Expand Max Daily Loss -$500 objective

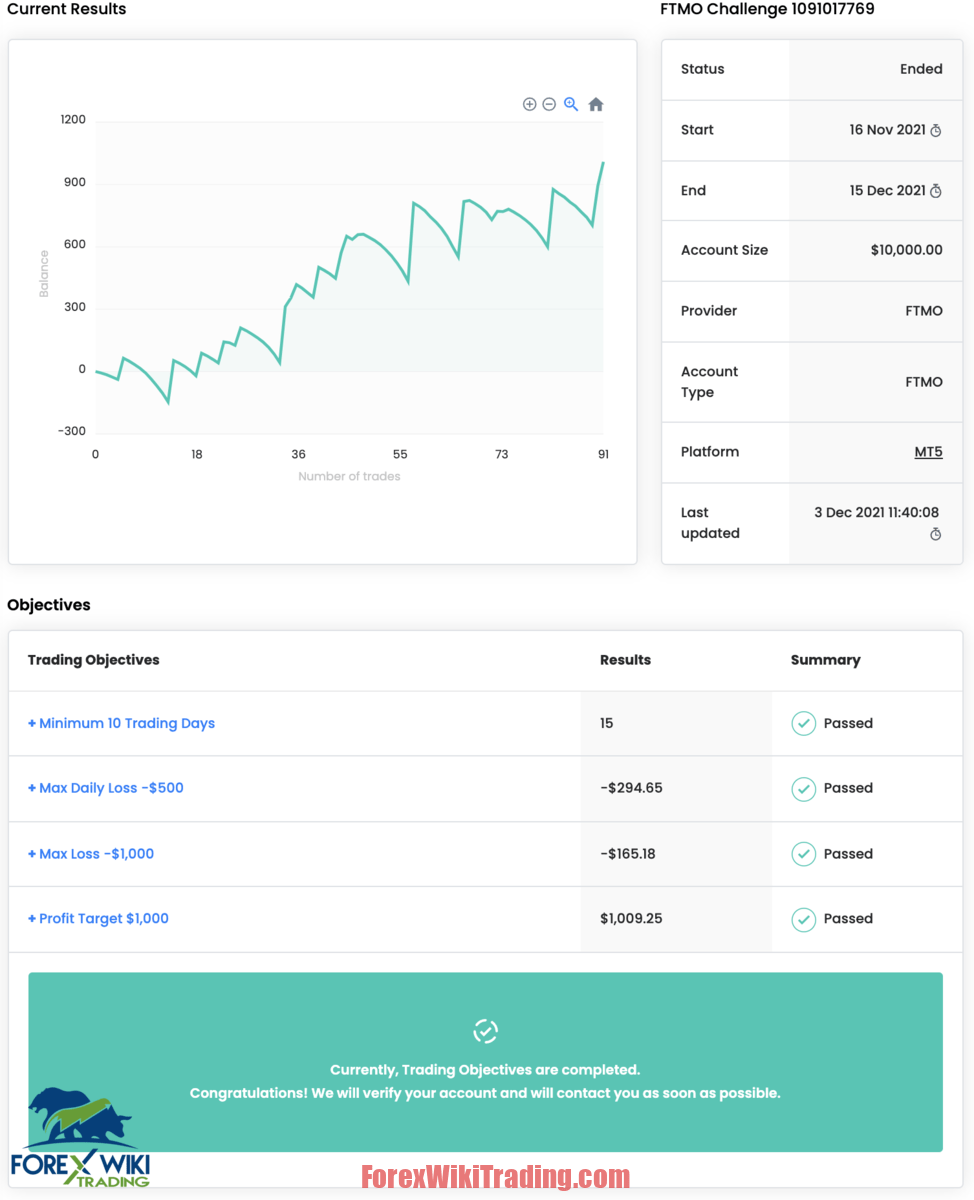(106, 788)
